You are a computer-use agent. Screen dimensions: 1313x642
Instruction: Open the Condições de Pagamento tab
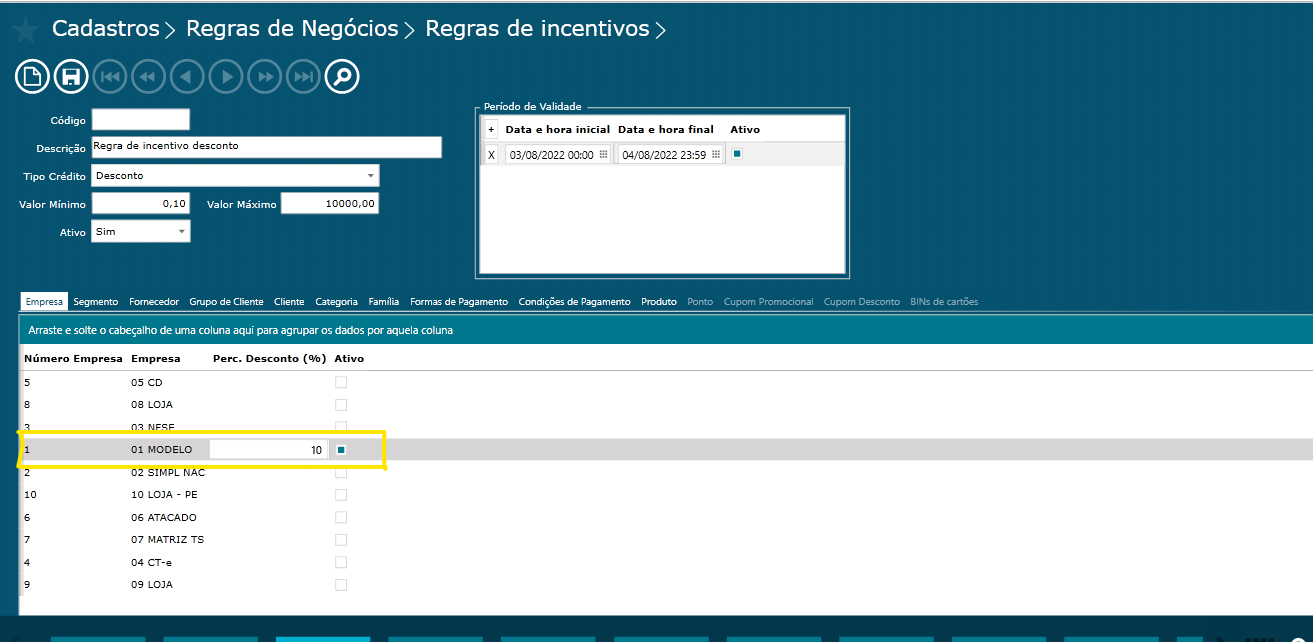(574, 300)
